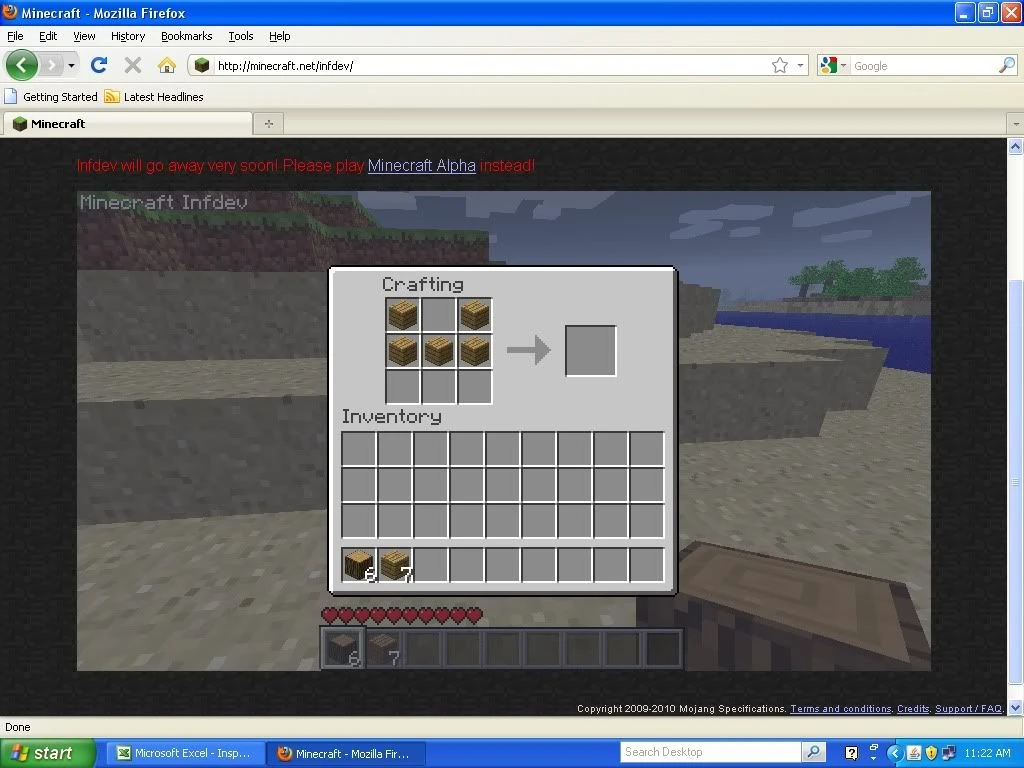Click the Google search input field
The height and width of the screenshot is (768, 1024).
[924, 66]
